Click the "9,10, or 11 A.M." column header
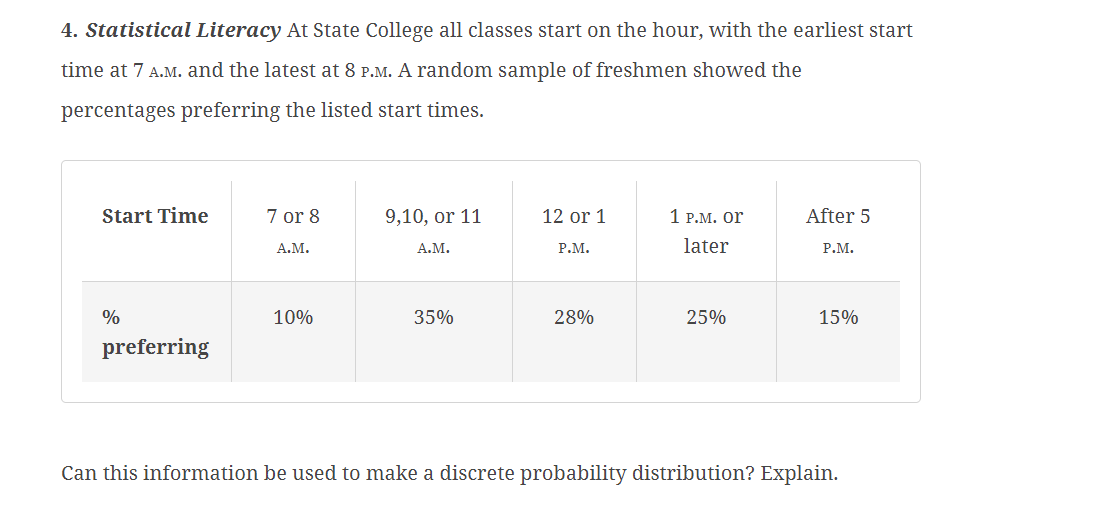Viewport: 1102px width, 507px height. [x=434, y=231]
